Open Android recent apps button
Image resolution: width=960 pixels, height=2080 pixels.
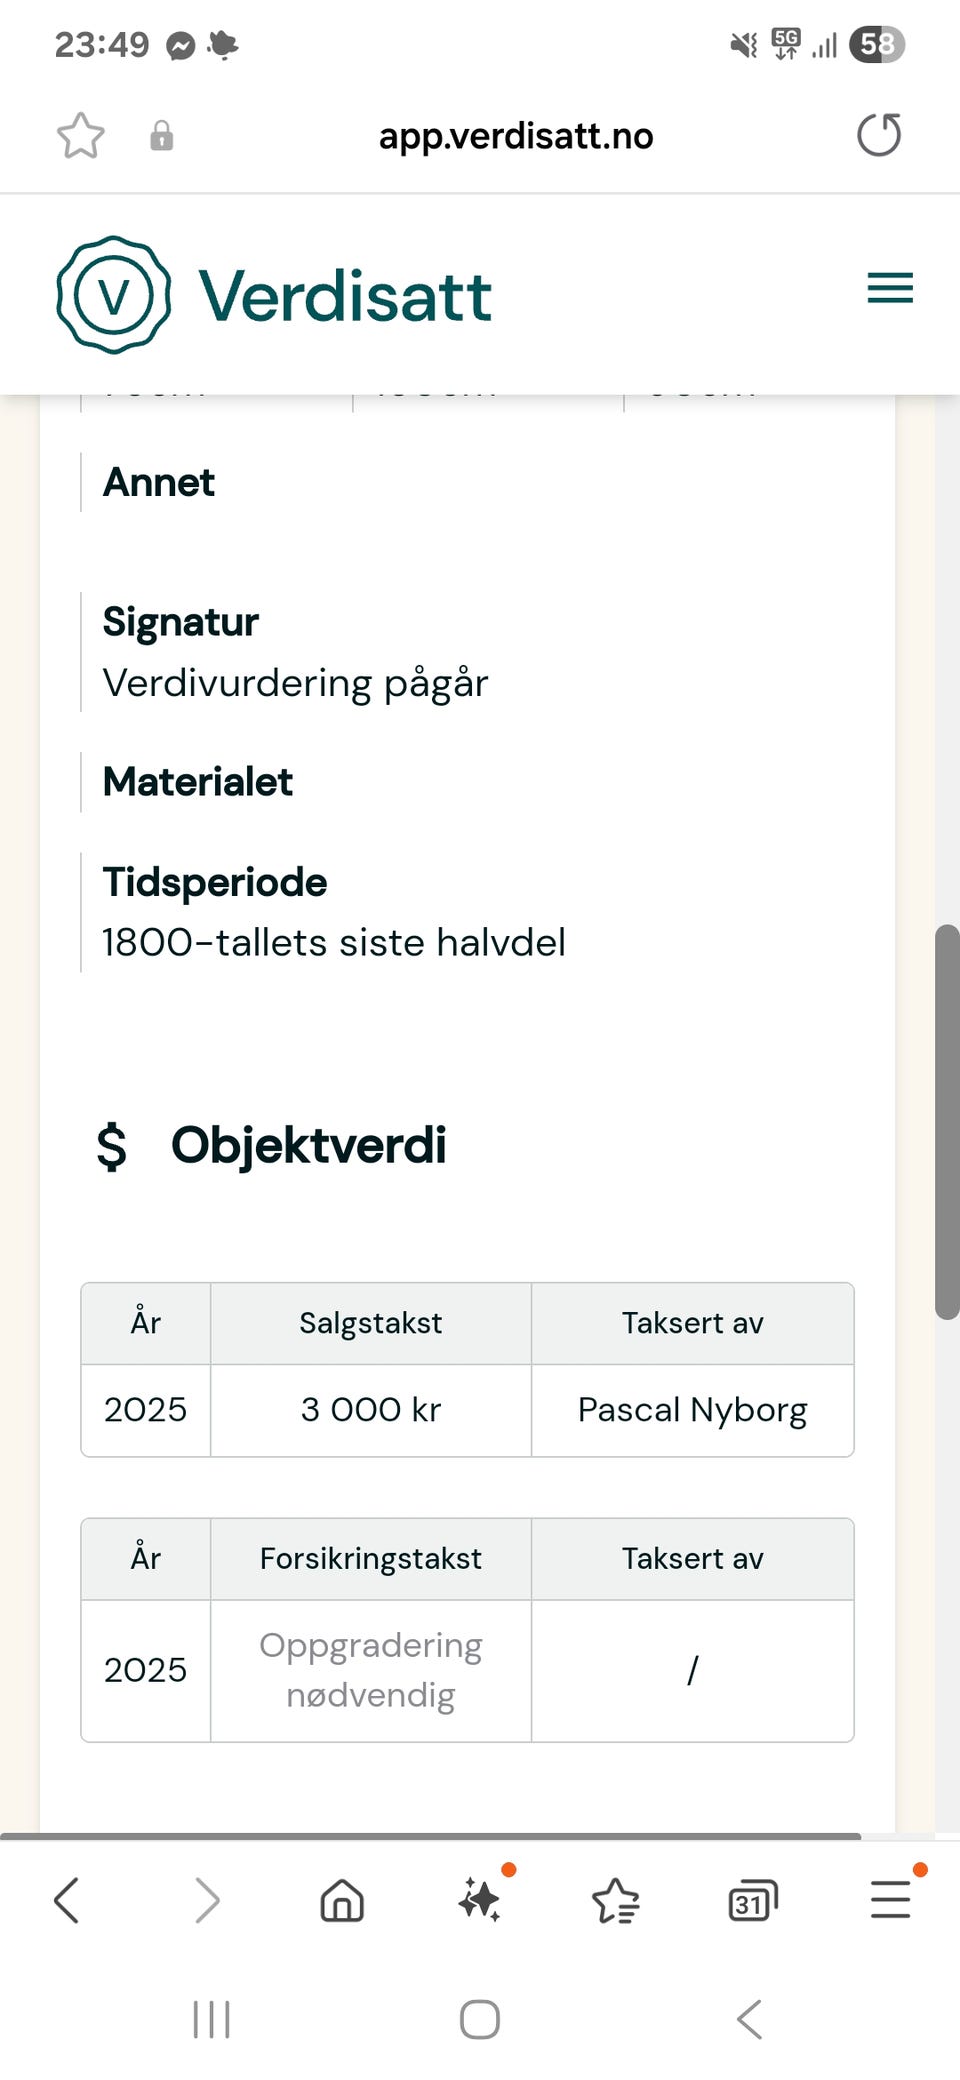tap(211, 2019)
